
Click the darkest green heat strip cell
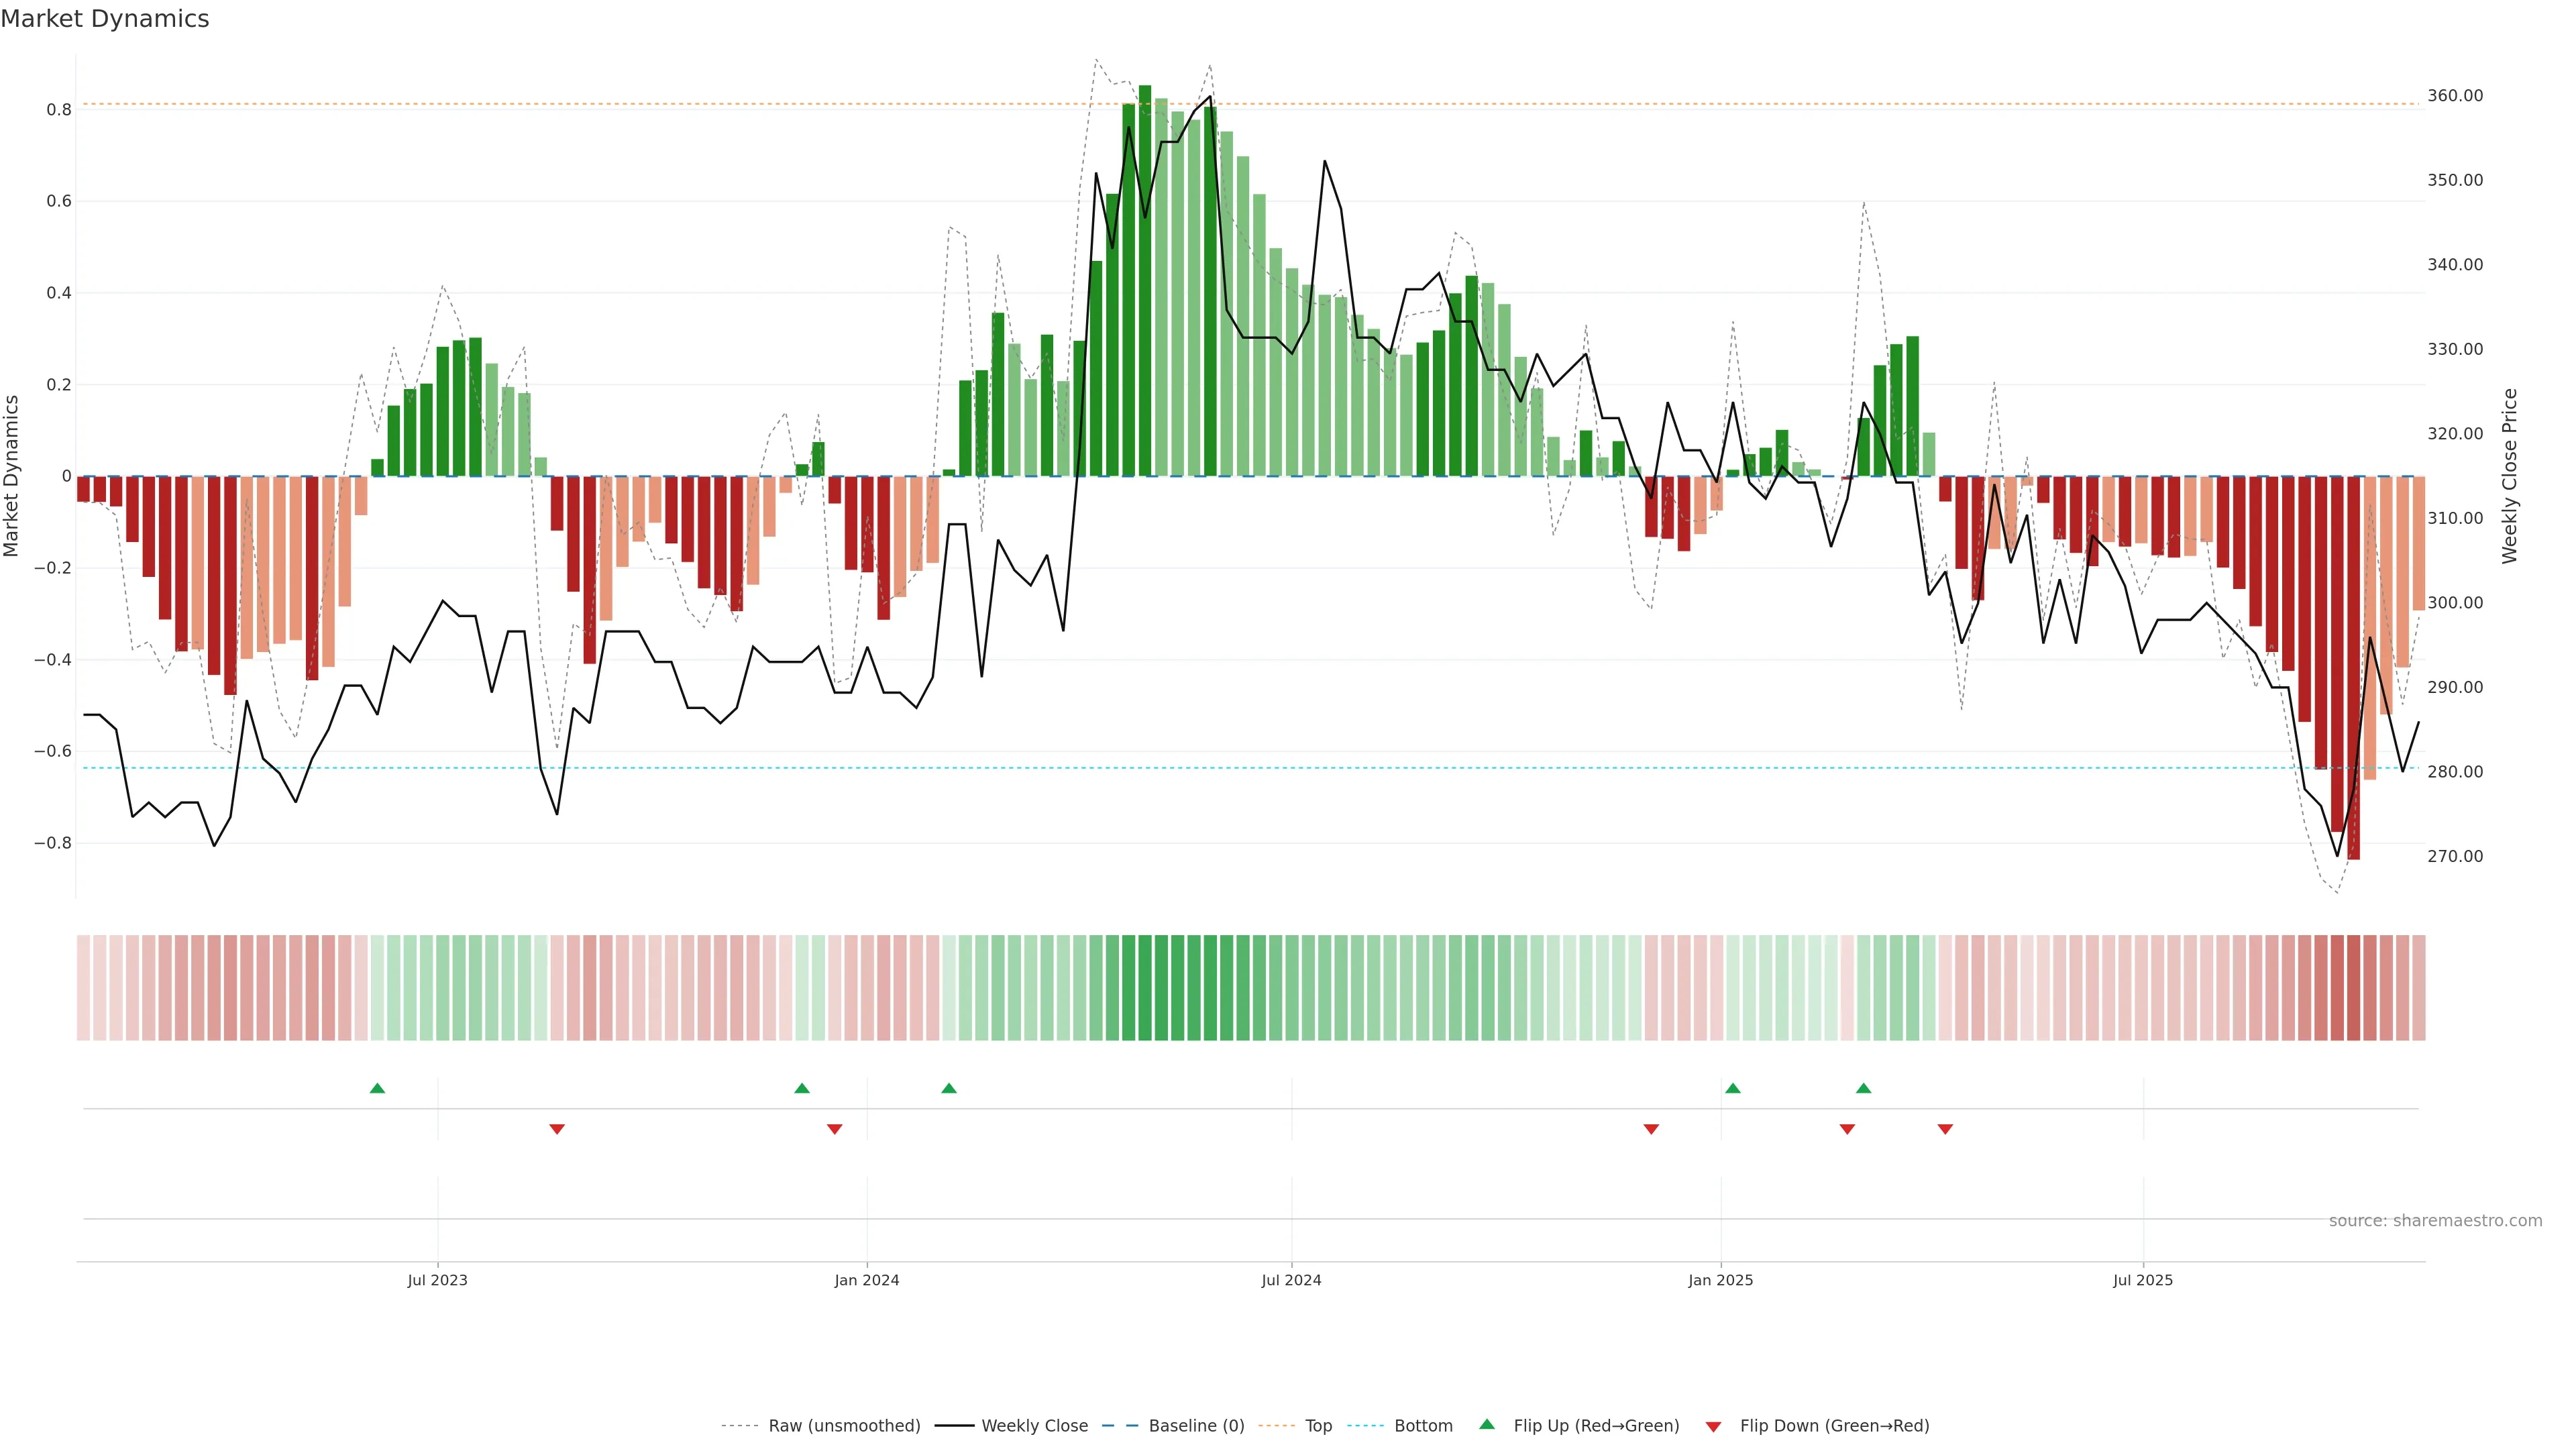pos(1145,988)
